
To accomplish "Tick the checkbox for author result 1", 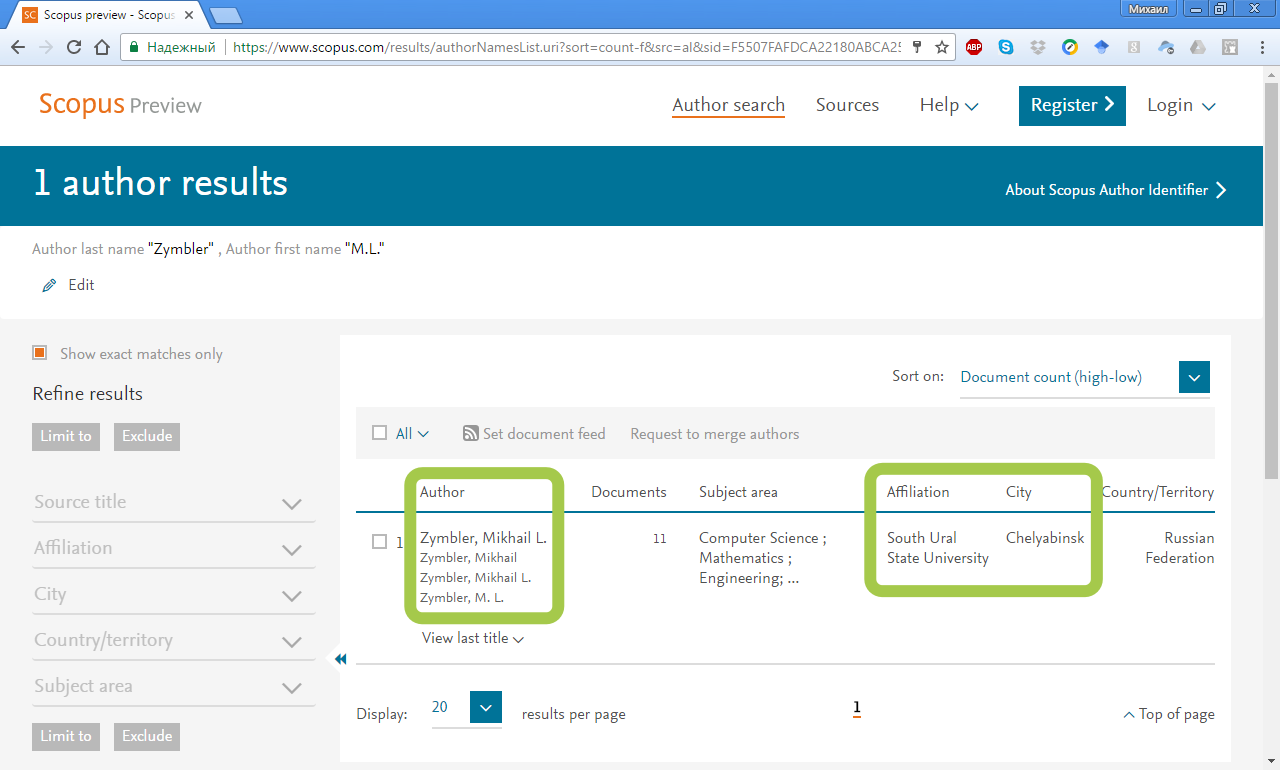I will [x=380, y=542].
